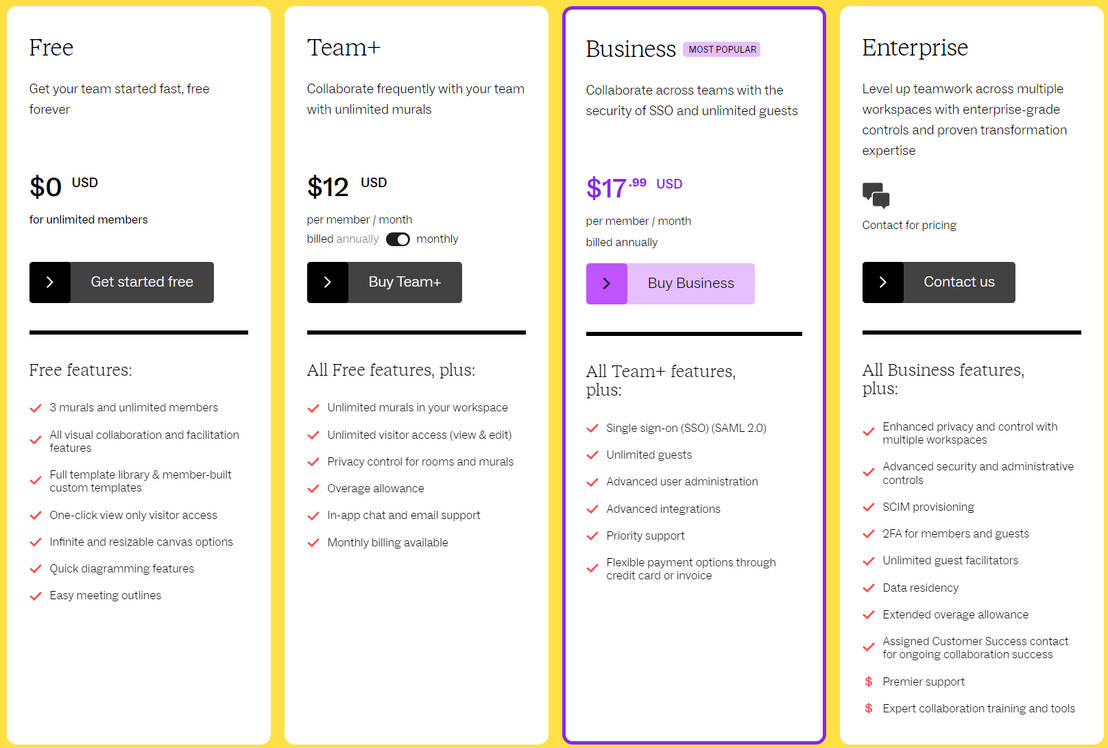Viewport: 1108px width, 748px height.
Task: Click the purple arrow icon on Buy Business
Action: (606, 284)
